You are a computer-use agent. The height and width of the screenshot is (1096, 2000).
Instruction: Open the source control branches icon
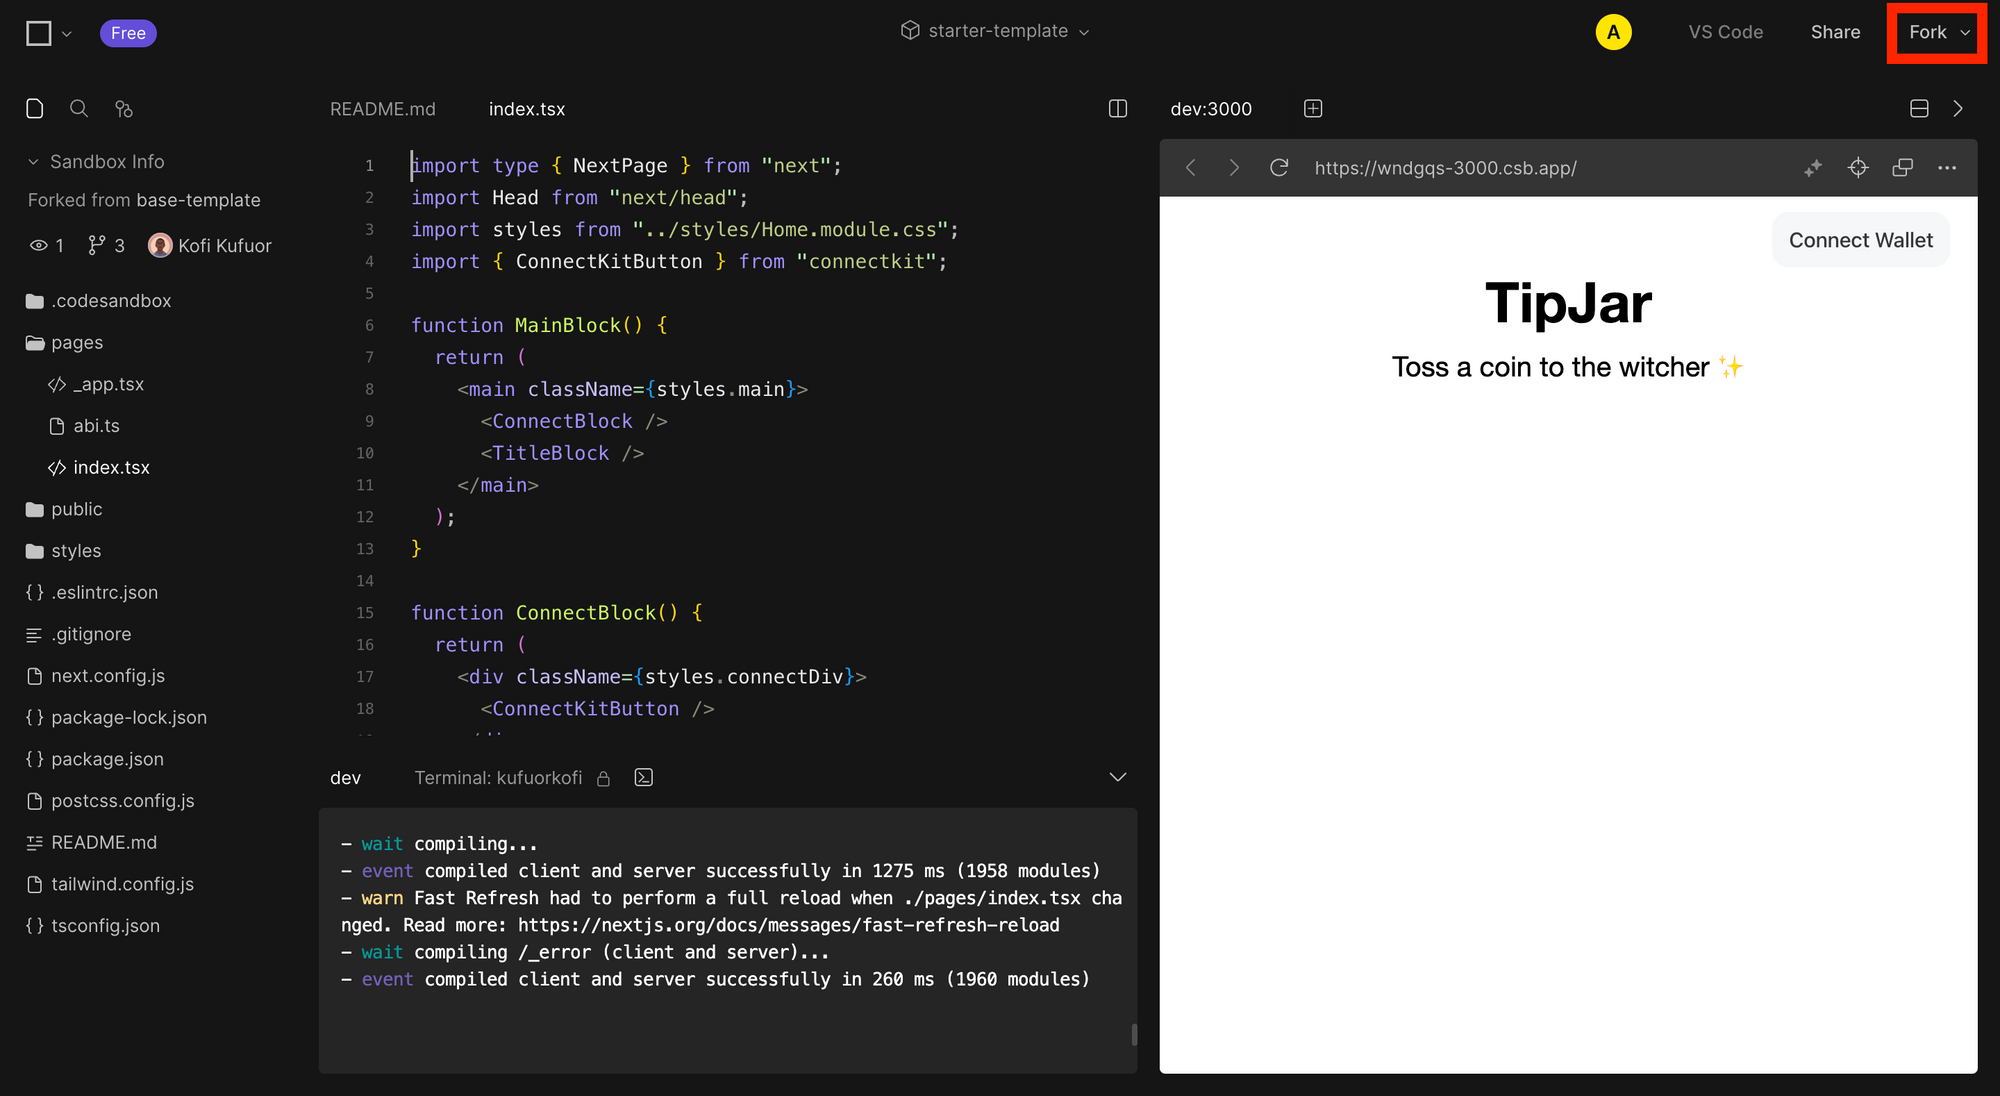pos(124,108)
